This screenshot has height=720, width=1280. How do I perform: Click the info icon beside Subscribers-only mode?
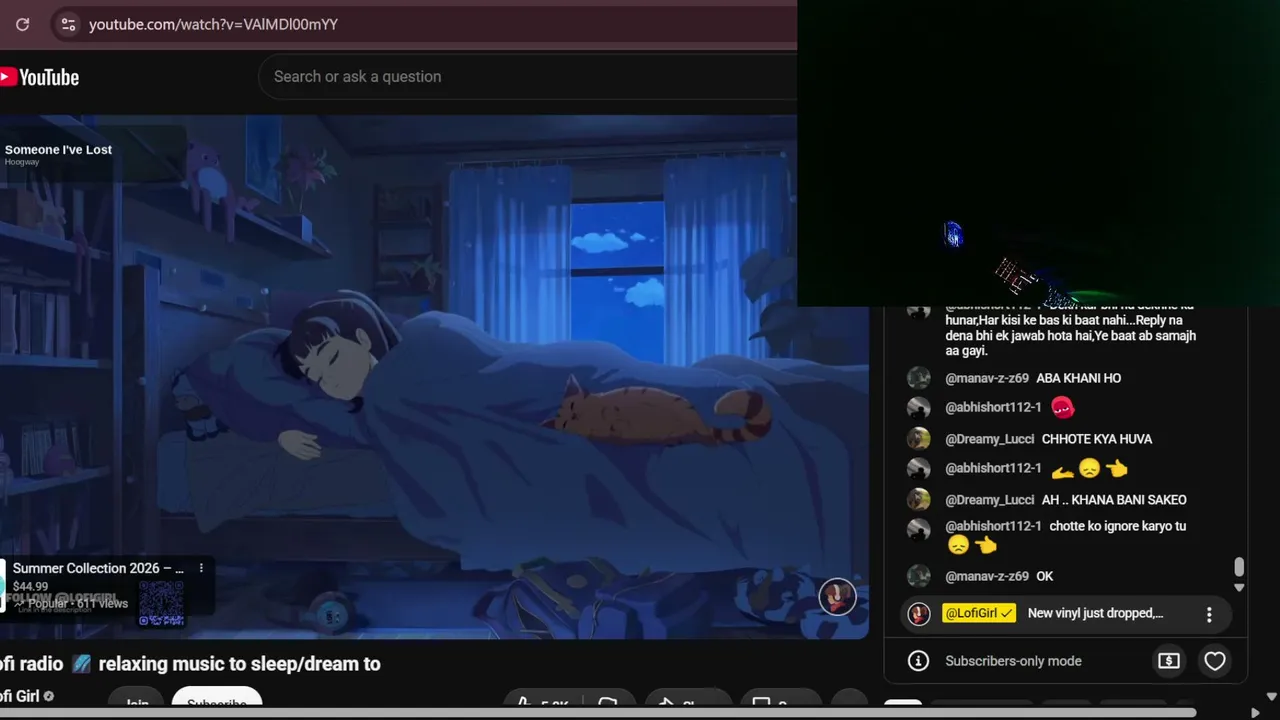click(918, 661)
